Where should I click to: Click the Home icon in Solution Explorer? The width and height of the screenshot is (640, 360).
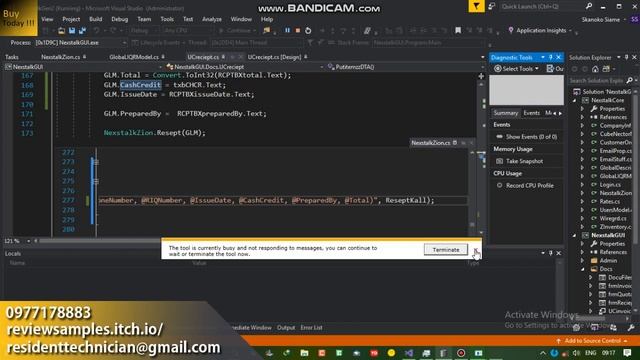595,69
